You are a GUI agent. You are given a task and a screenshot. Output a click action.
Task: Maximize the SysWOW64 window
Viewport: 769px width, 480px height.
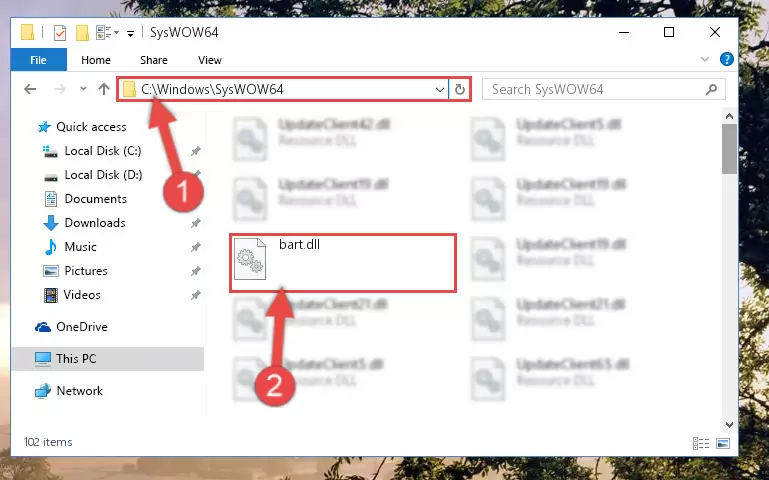click(669, 32)
